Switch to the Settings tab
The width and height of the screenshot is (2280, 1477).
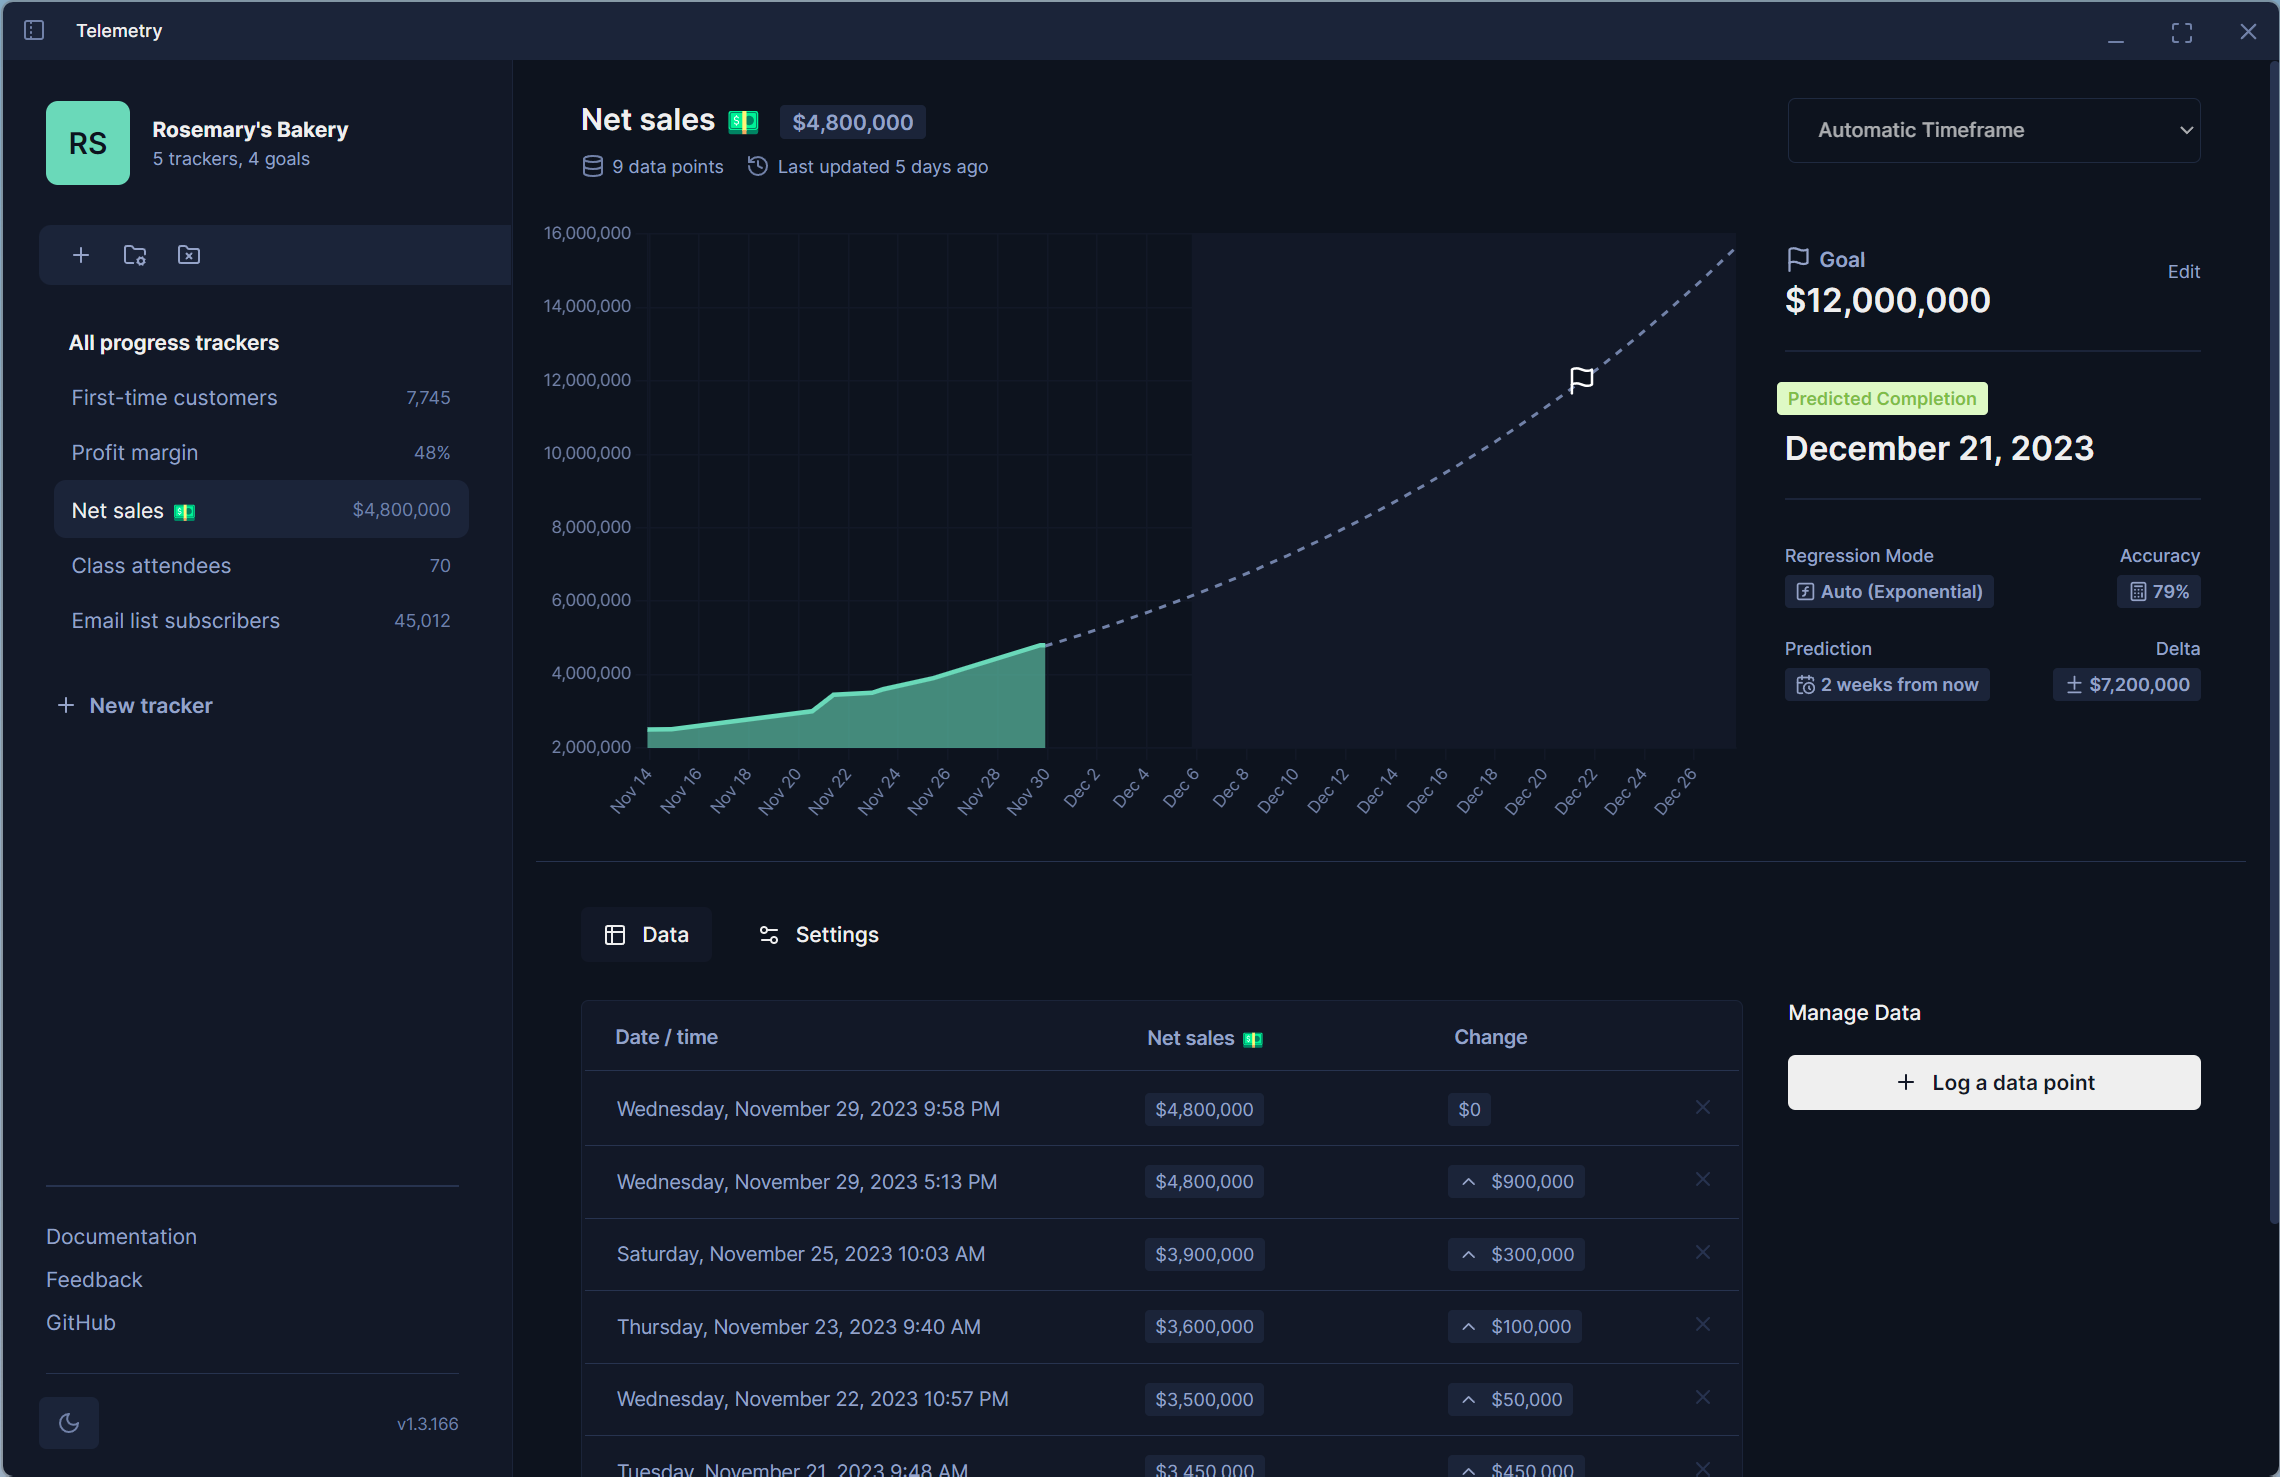(x=818, y=934)
